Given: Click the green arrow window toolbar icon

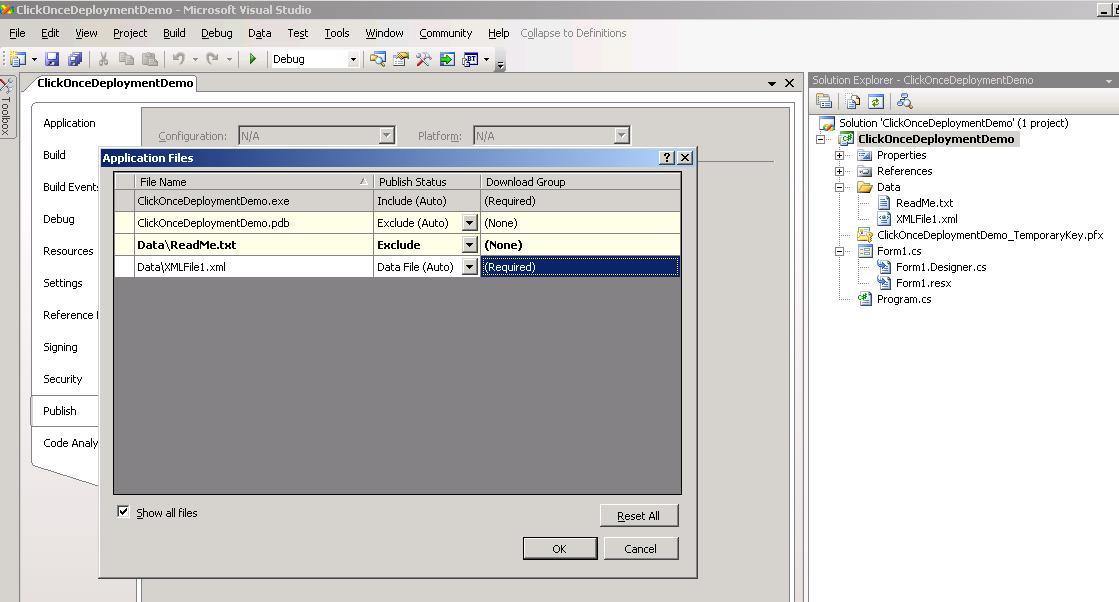Looking at the screenshot, I should [x=447, y=59].
